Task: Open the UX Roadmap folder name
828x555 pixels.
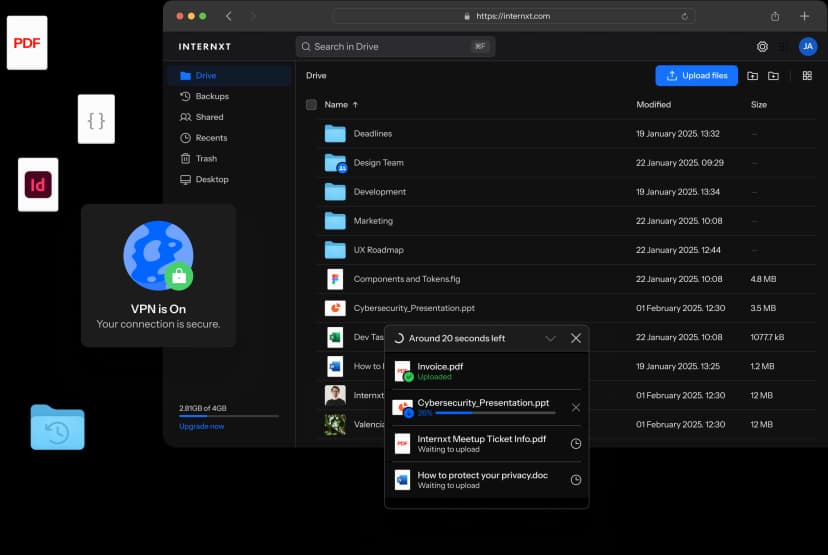Action: click(379, 250)
